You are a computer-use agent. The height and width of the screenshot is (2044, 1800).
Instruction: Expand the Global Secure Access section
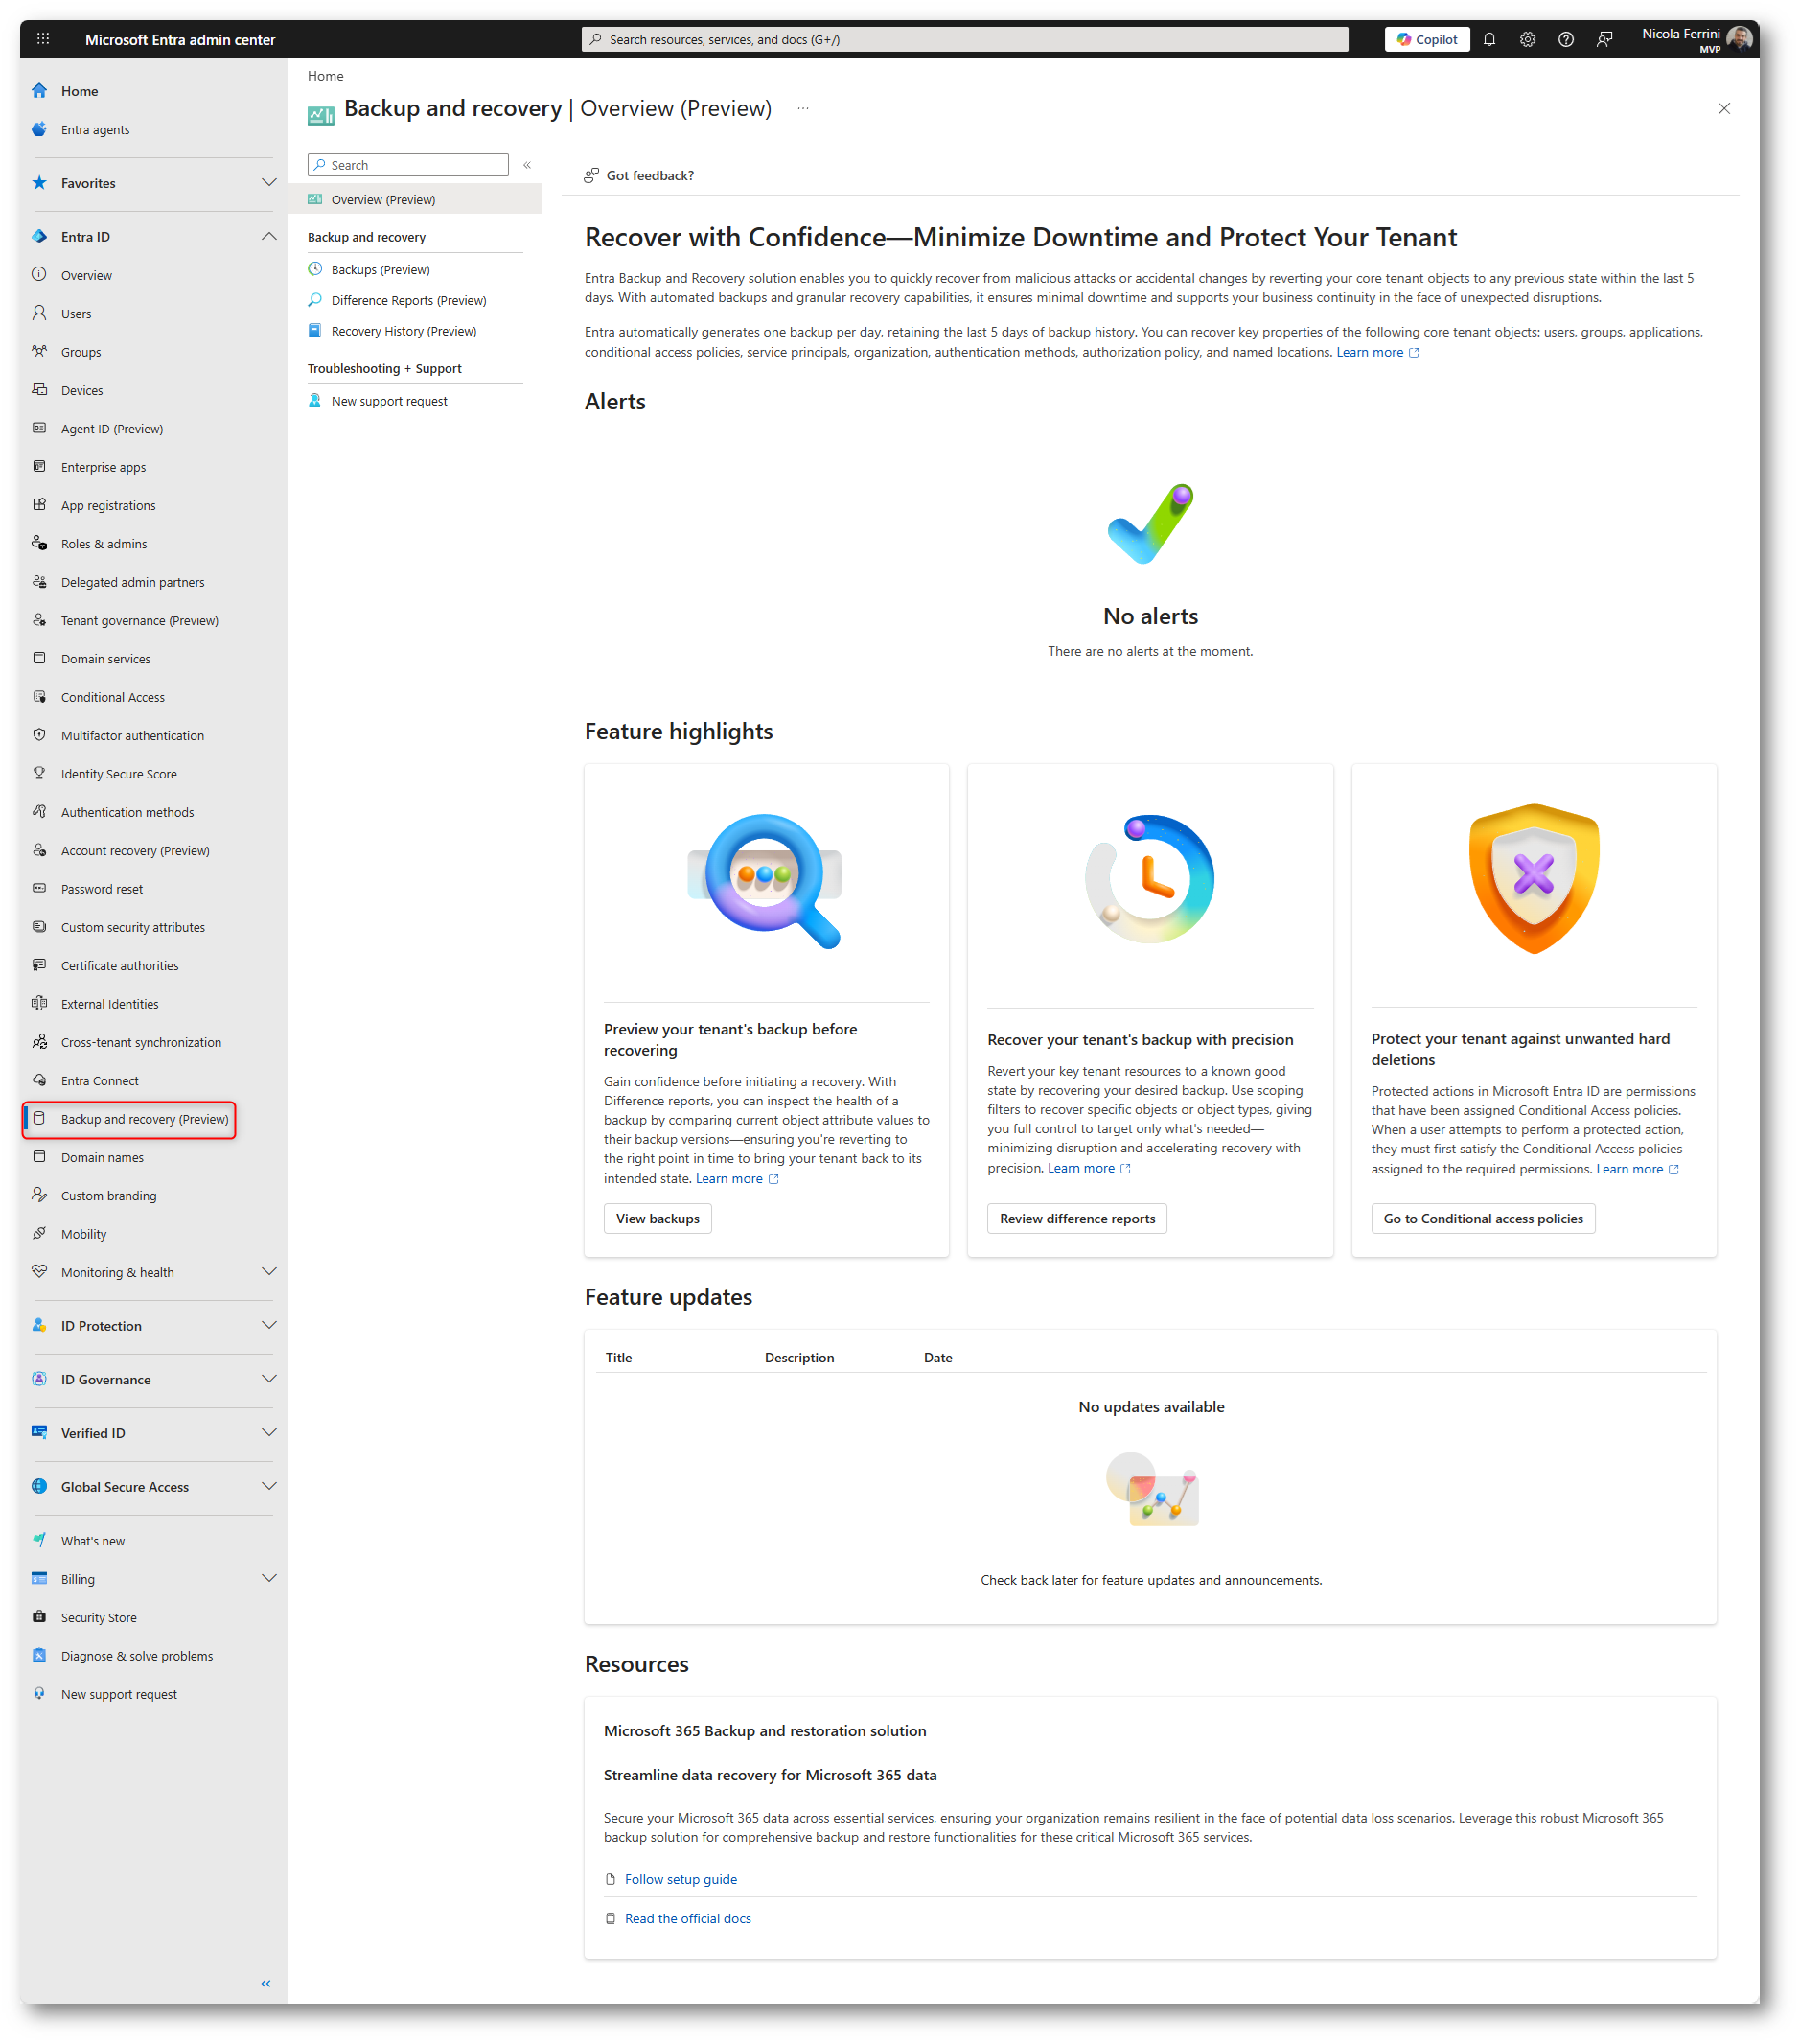click(269, 1487)
